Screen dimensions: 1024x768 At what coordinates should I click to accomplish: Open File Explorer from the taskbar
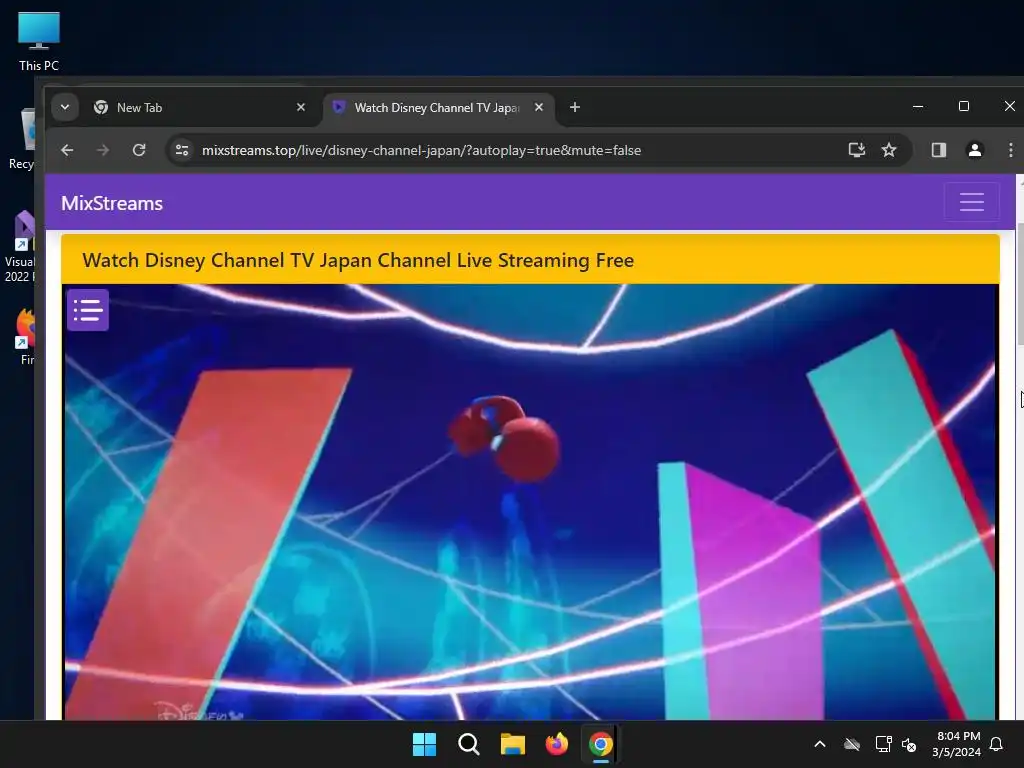pyautogui.click(x=513, y=744)
